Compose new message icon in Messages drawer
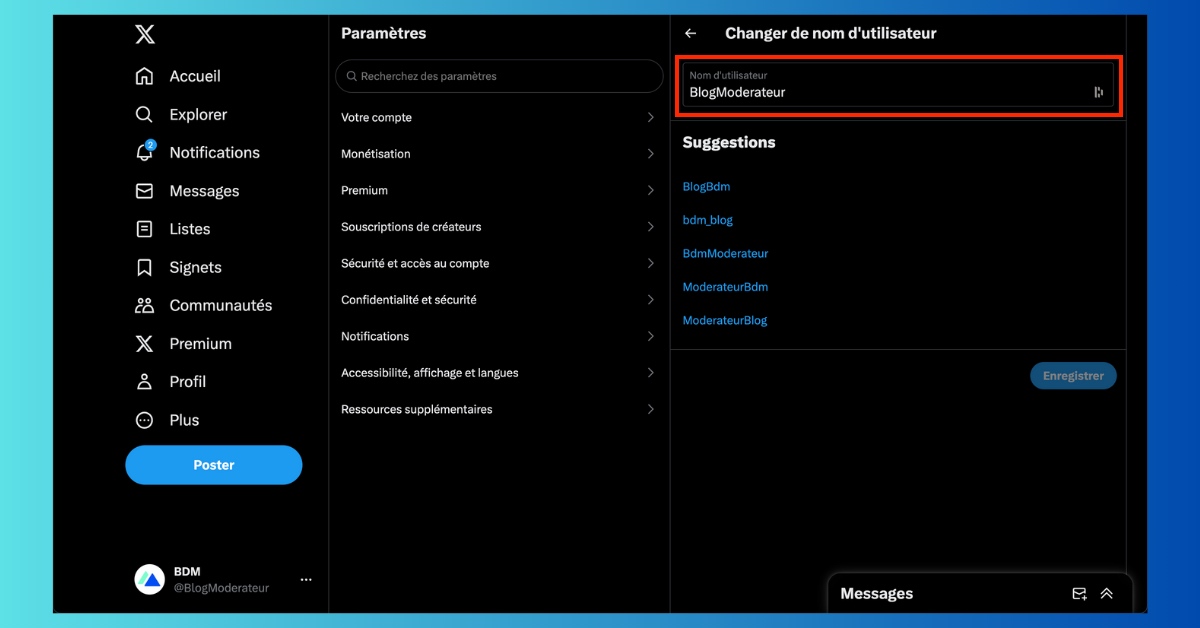Viewport: 1200px width, 628px height. [x=1079, y=594]
